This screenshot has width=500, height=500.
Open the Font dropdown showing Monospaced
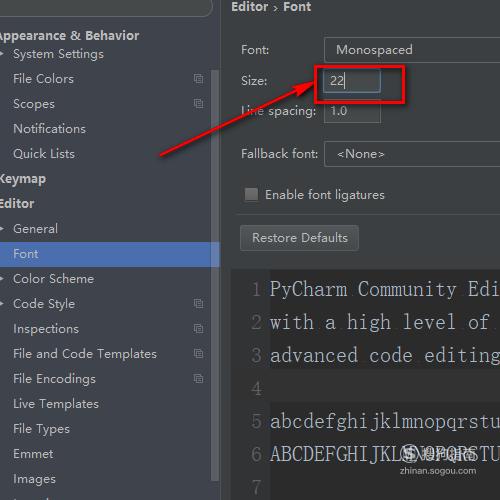[x=412, y=50]
